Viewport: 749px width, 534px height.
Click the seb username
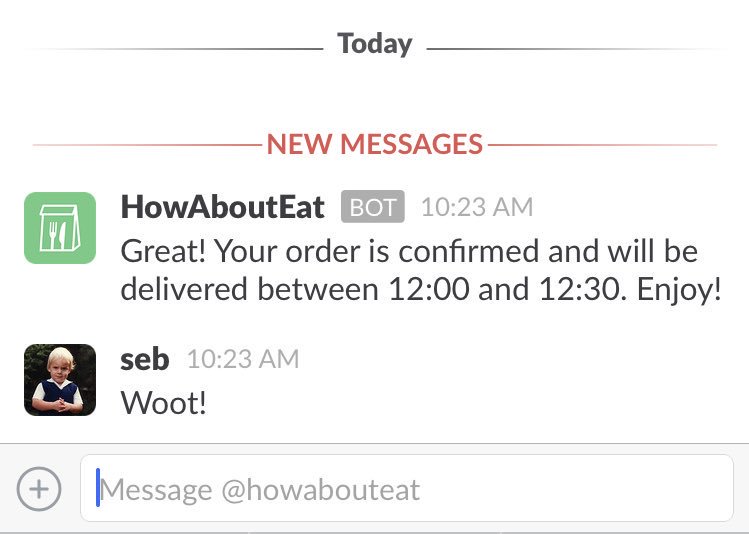tap(145, 359)
